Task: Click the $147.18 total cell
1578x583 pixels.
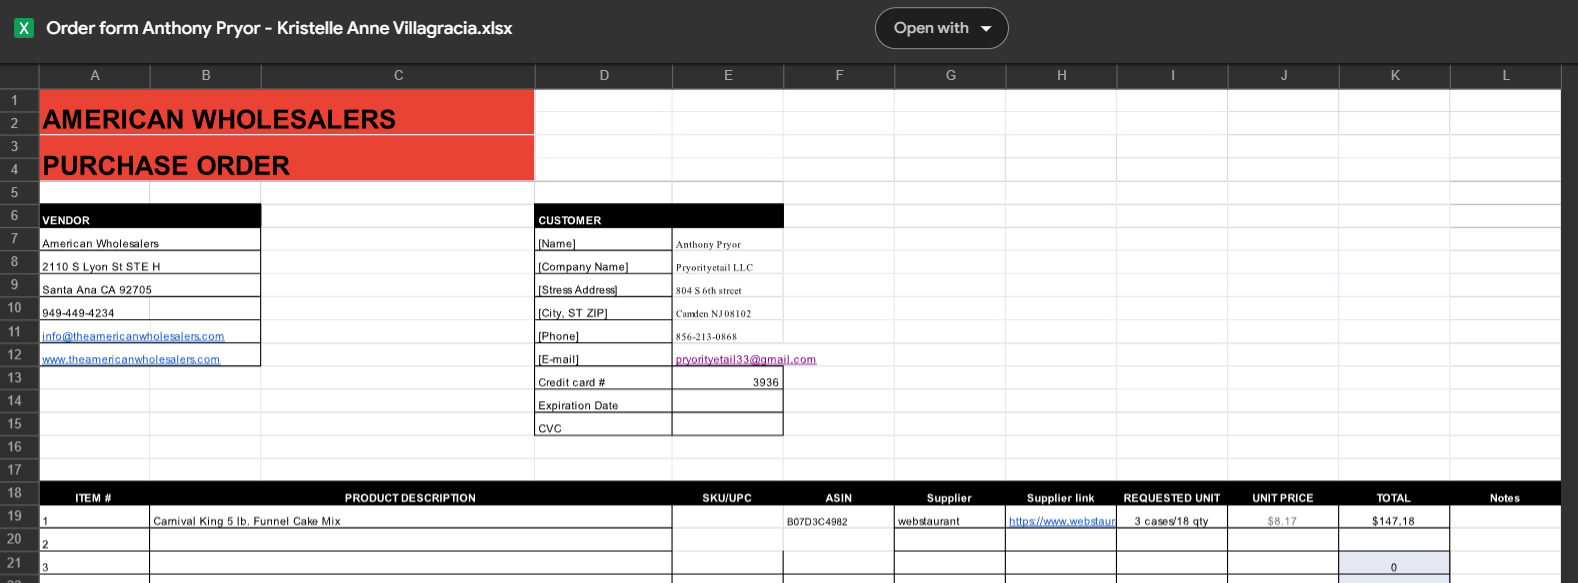Action: (1394, 517)
